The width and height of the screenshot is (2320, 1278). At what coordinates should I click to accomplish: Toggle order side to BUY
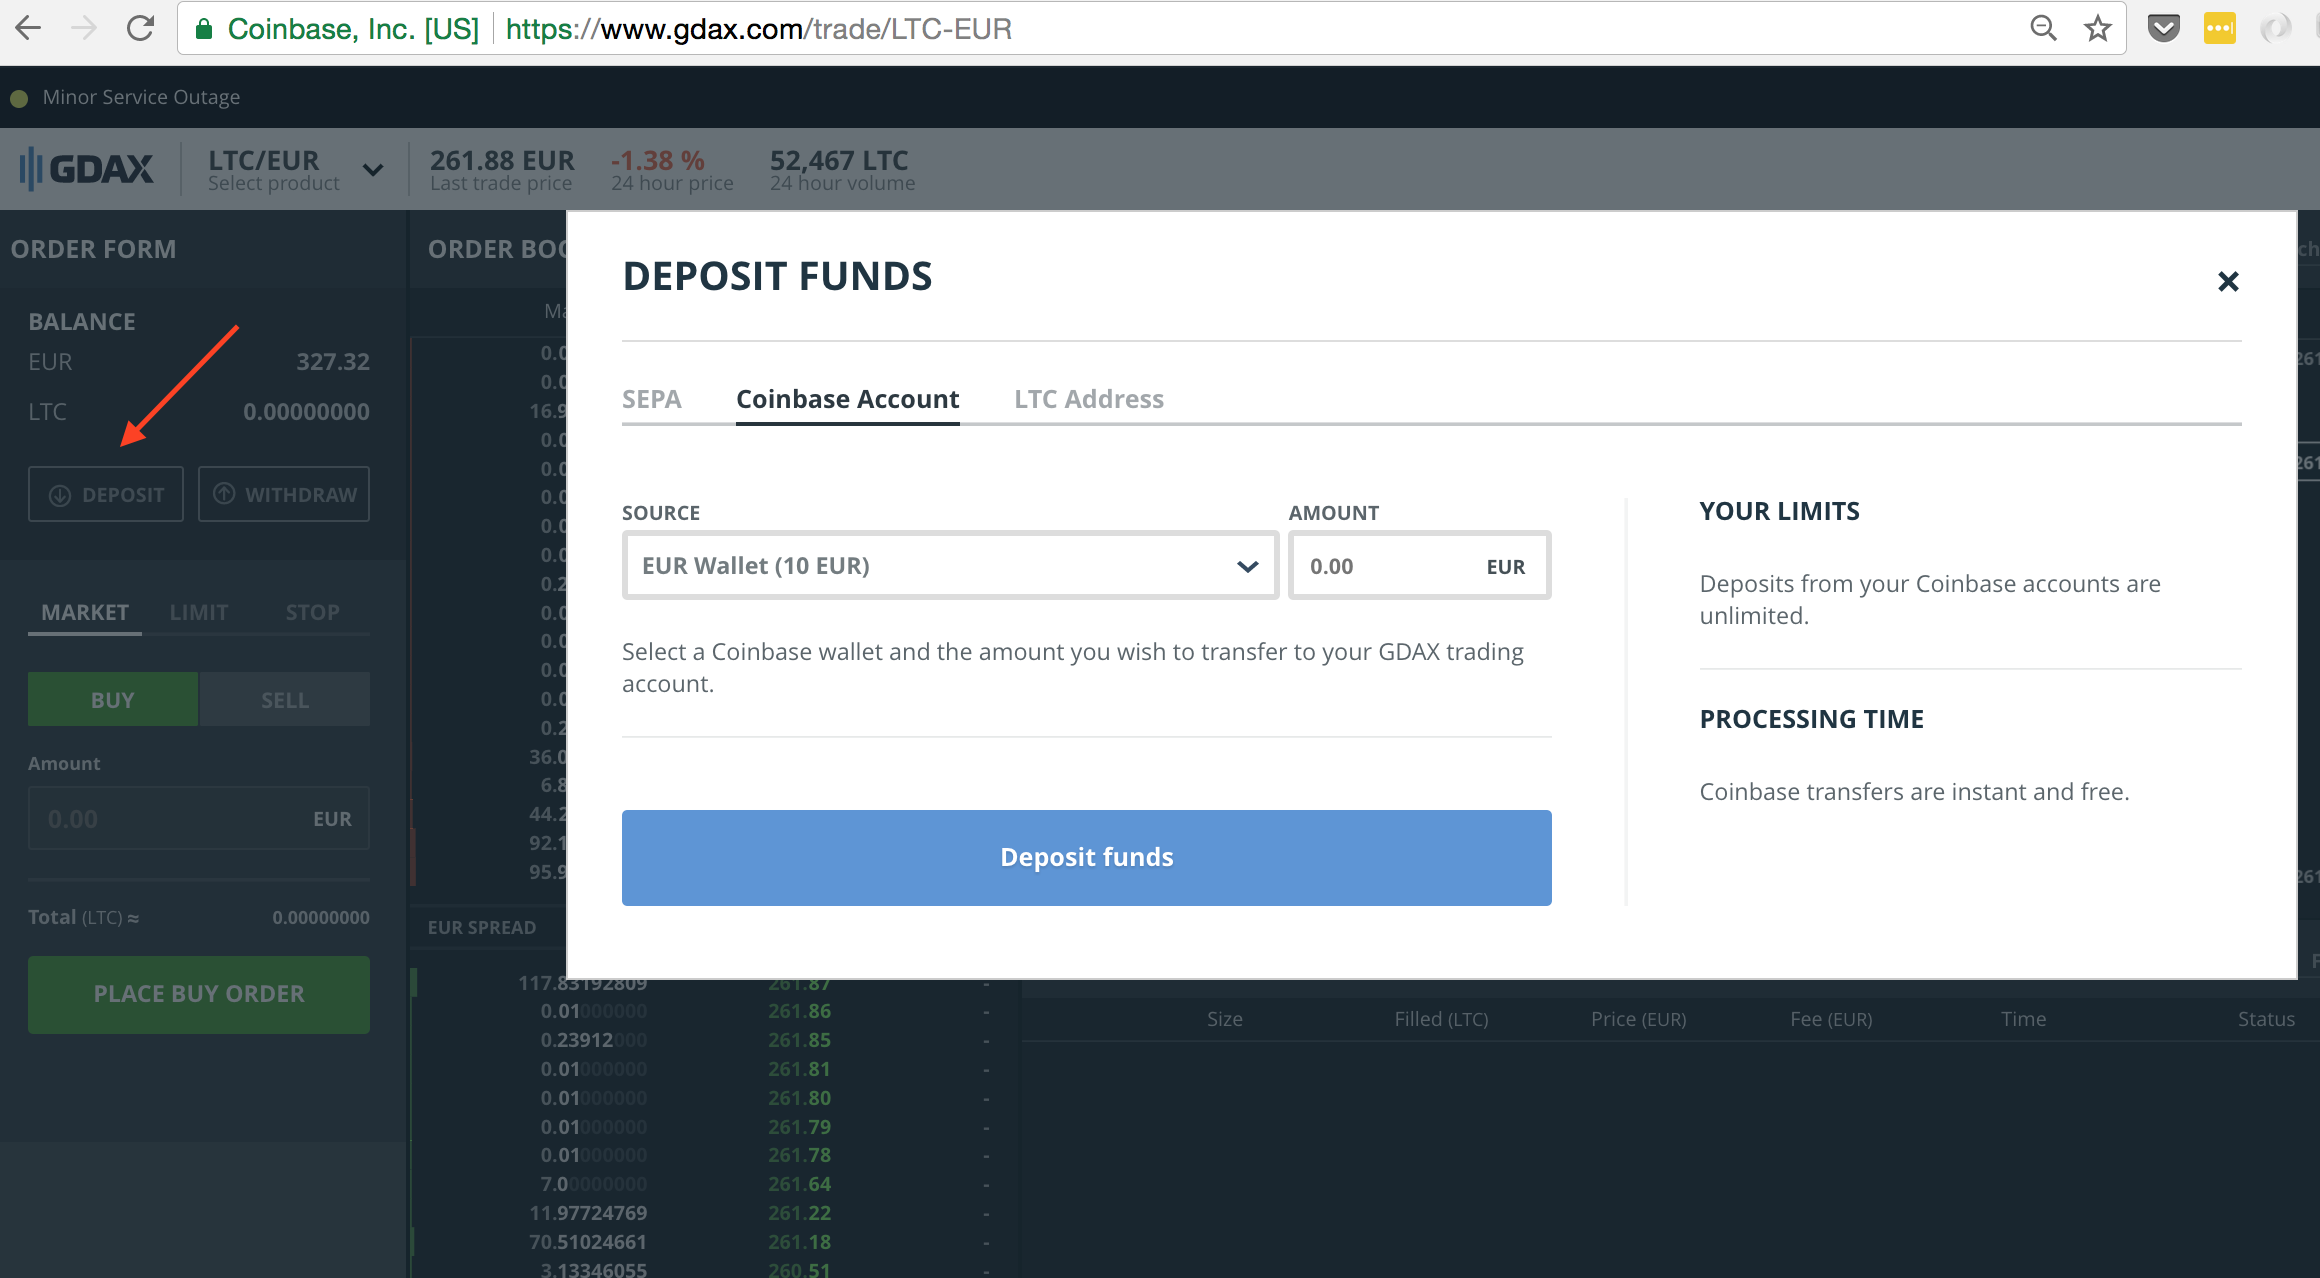pyautogui.click(x=112, y=700)
